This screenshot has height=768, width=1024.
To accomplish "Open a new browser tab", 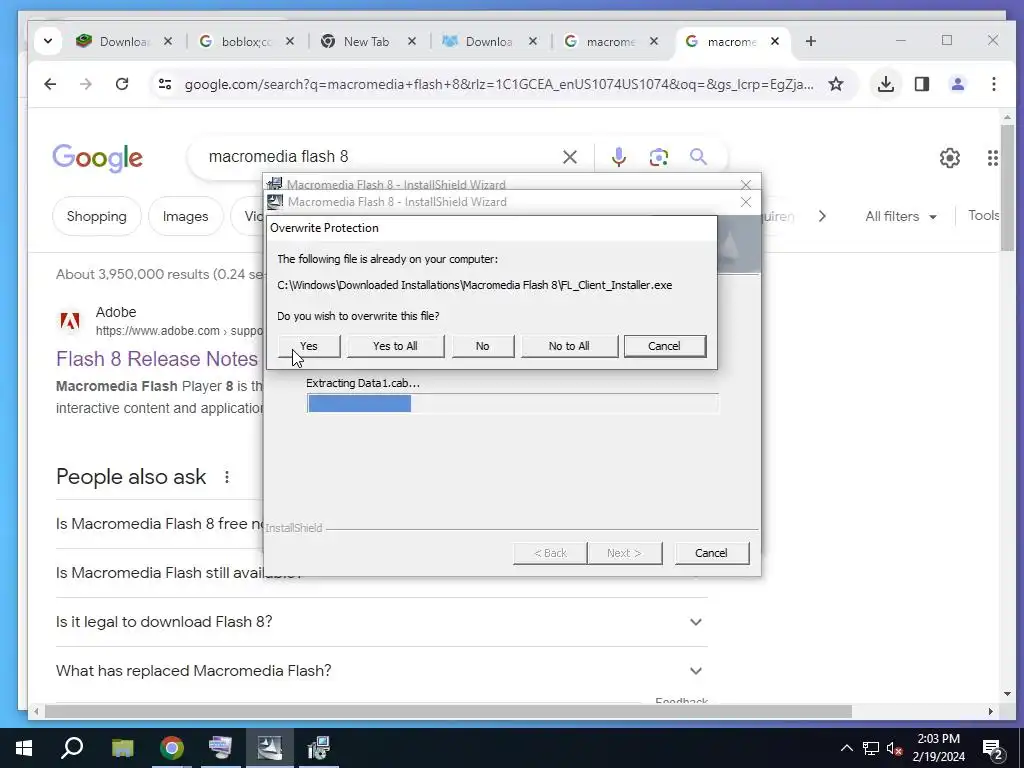I will pos(810,41).
